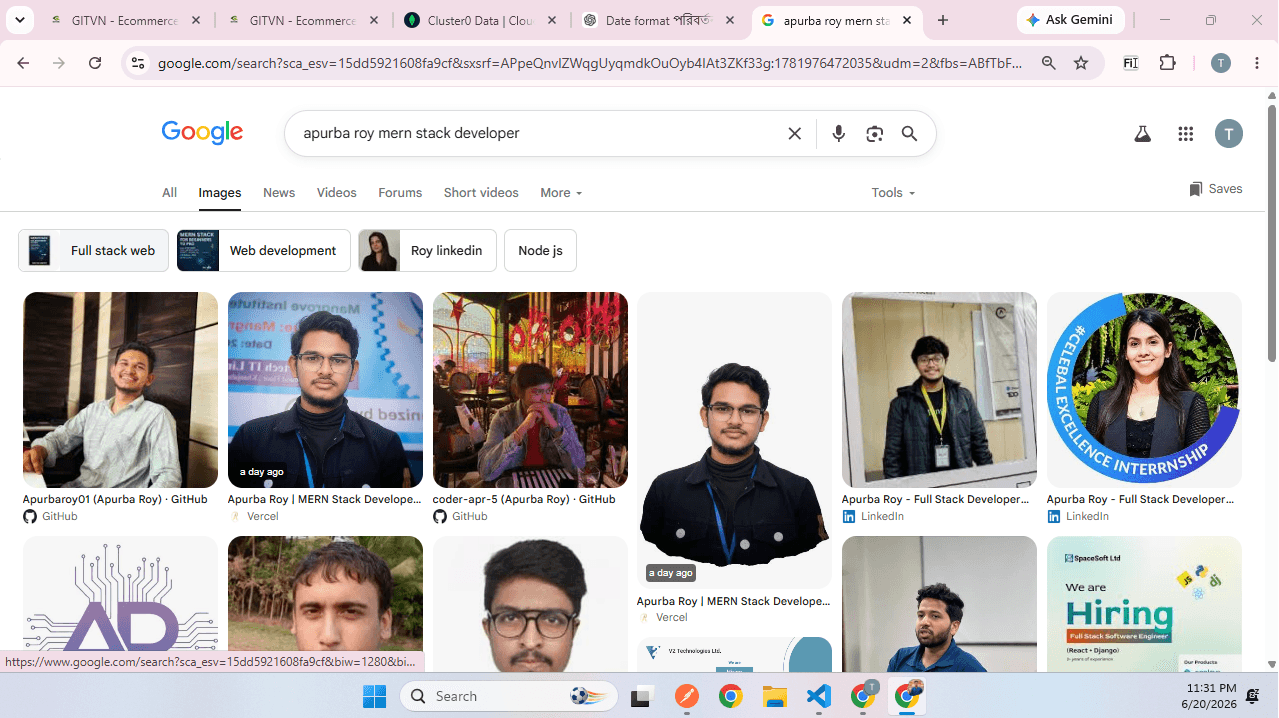Viewport: 1279px width, 718px height.
Task: Open the tab search dropdown arrow
Action: pos(20,20)
